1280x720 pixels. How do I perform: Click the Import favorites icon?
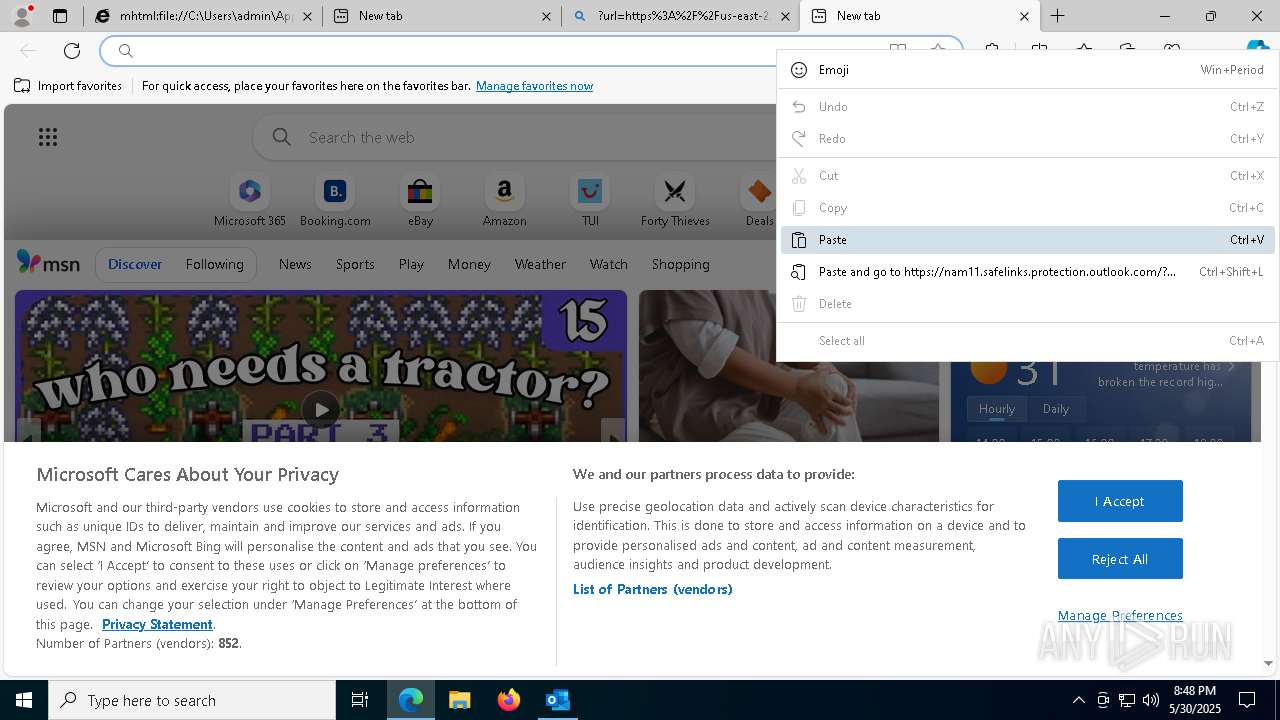22,86
